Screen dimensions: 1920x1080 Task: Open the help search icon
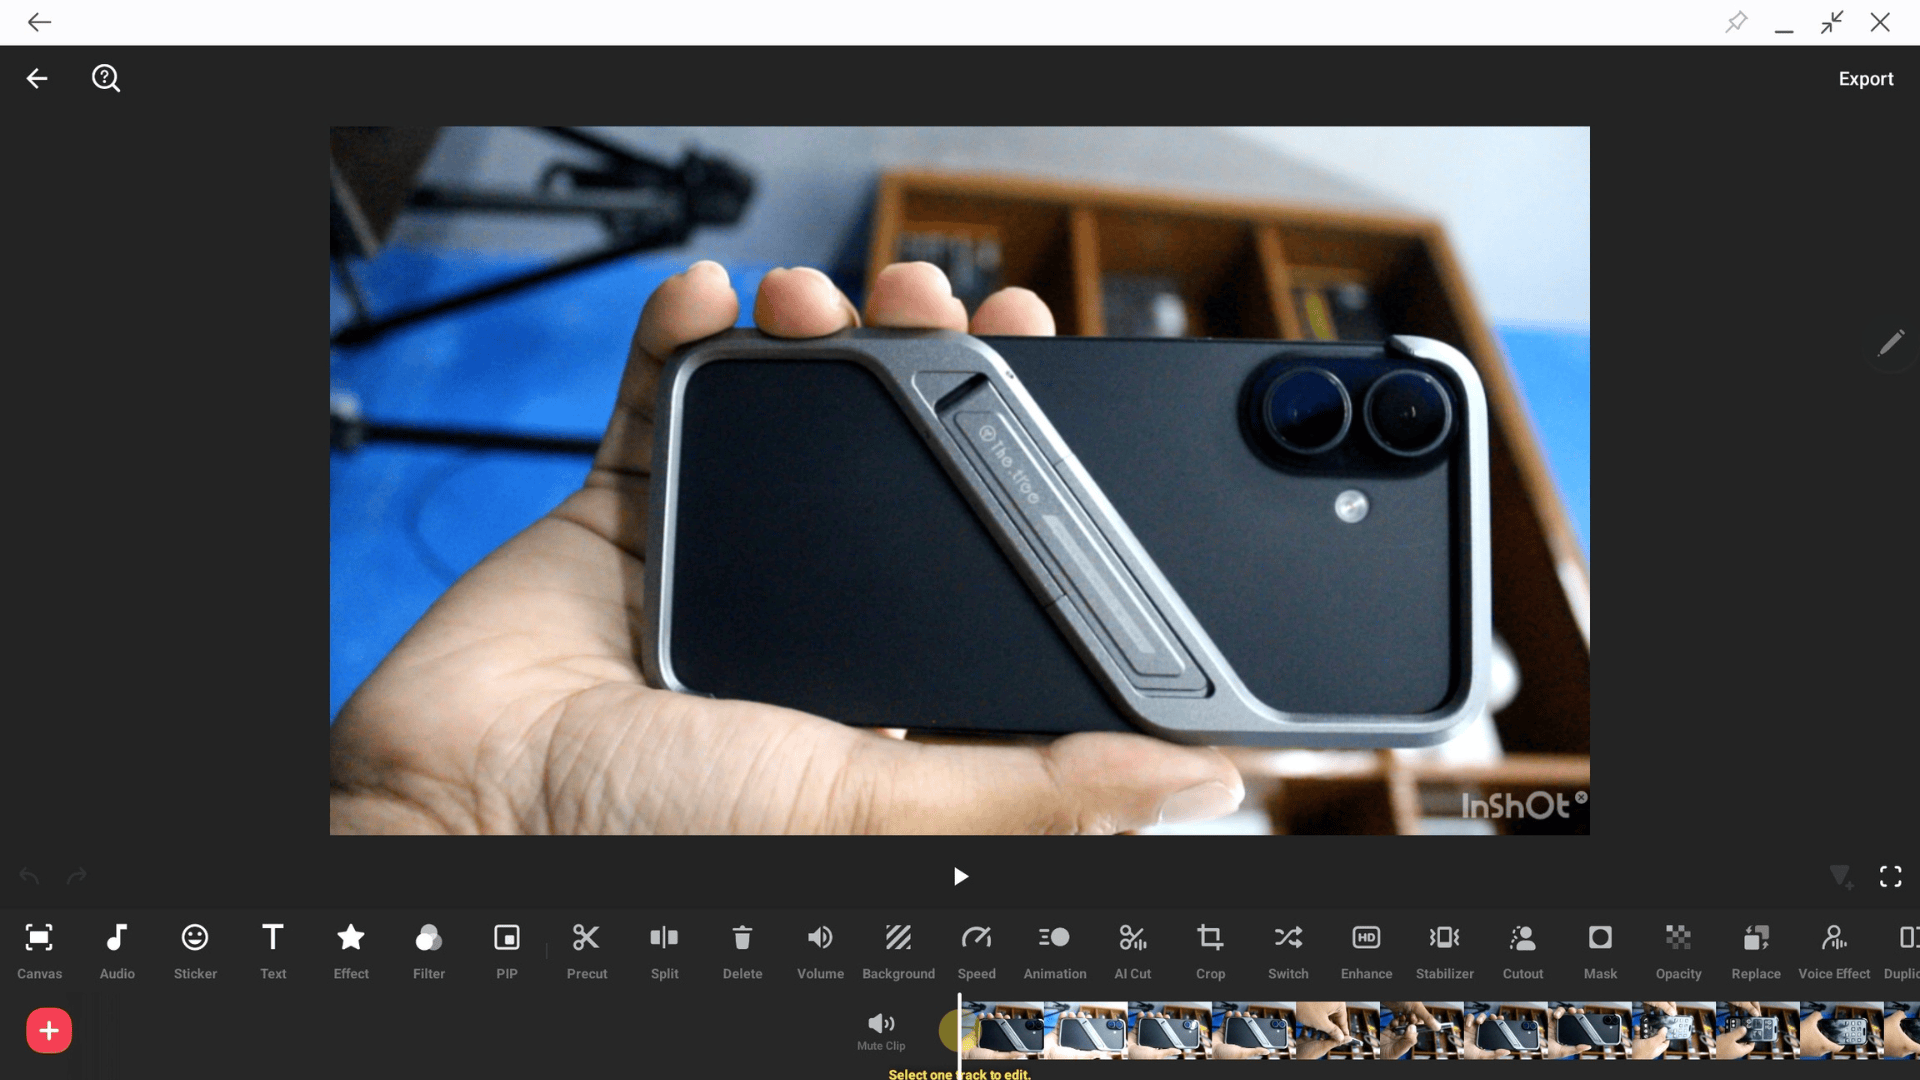click(x=106, y=78)
